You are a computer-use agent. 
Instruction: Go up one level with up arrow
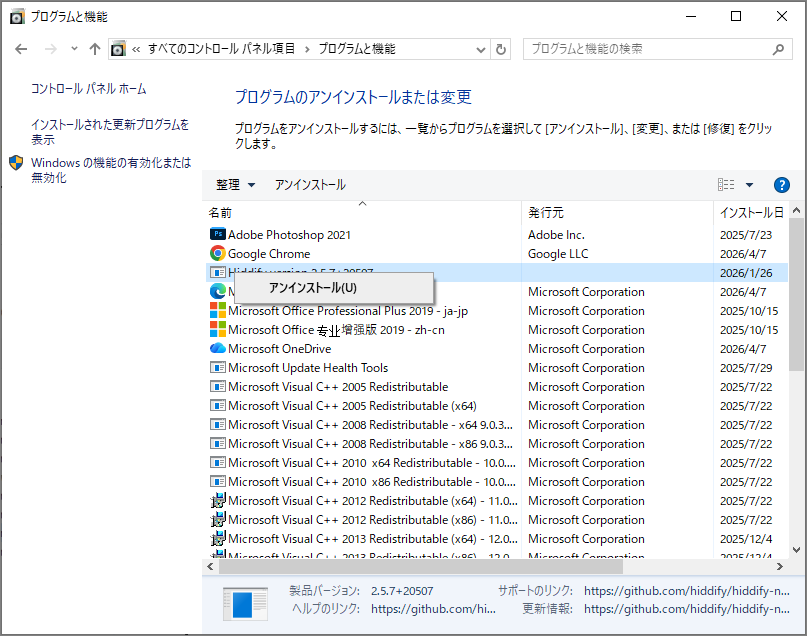(x=95, y=49)
